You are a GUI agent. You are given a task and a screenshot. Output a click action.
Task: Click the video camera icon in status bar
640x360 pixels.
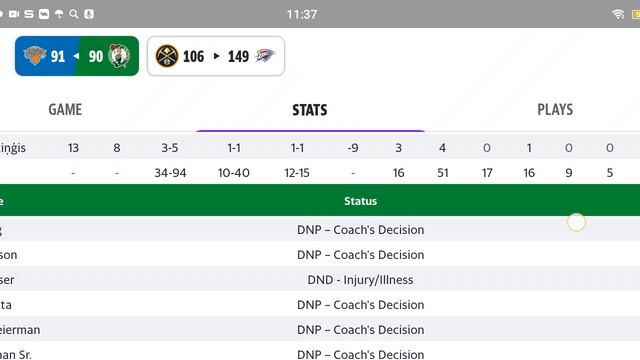14,14
